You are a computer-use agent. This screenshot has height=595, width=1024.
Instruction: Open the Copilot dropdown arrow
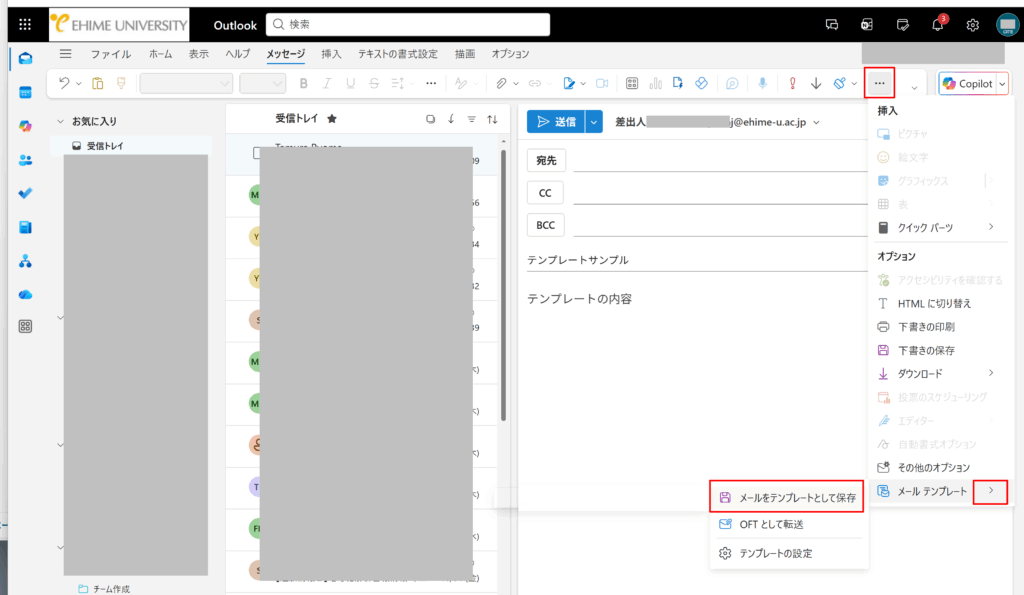pyautogui.click(x=1002, y=84)
